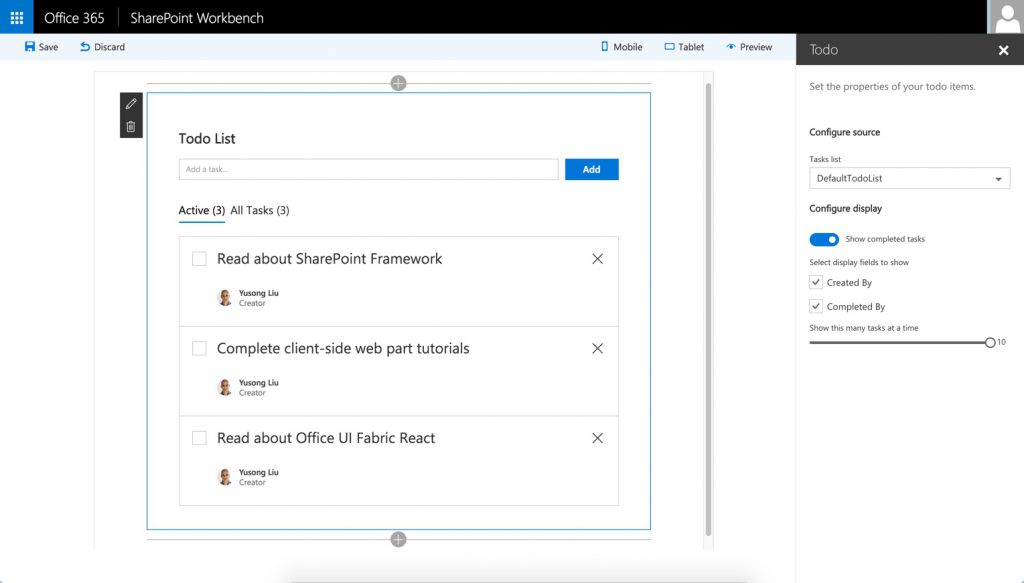Add a web part above using plus icon

click(x=398, y=83)
